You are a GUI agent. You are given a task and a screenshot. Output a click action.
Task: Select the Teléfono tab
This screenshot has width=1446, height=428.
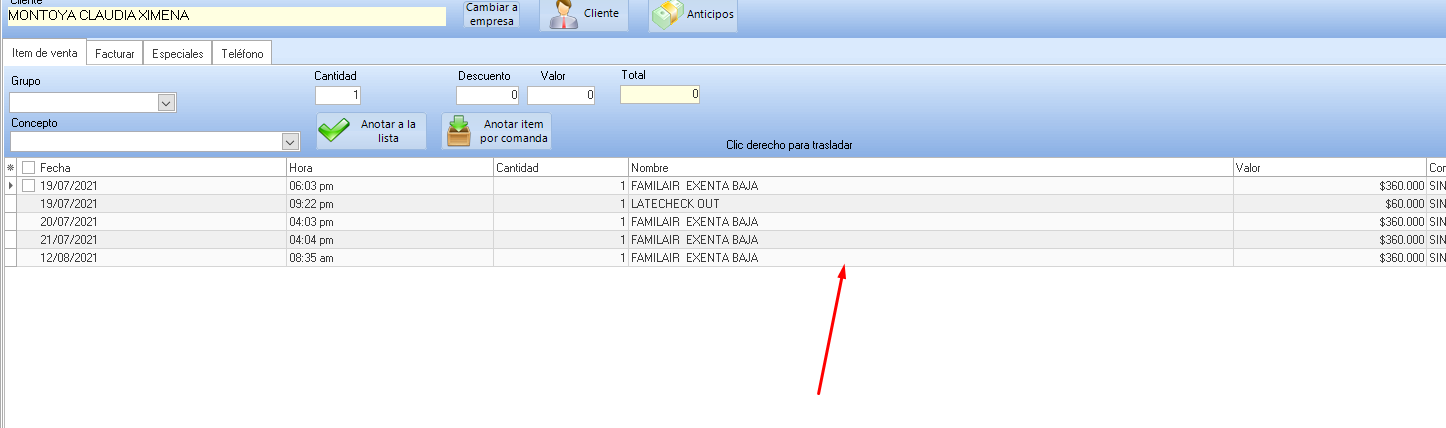[242, 54]
